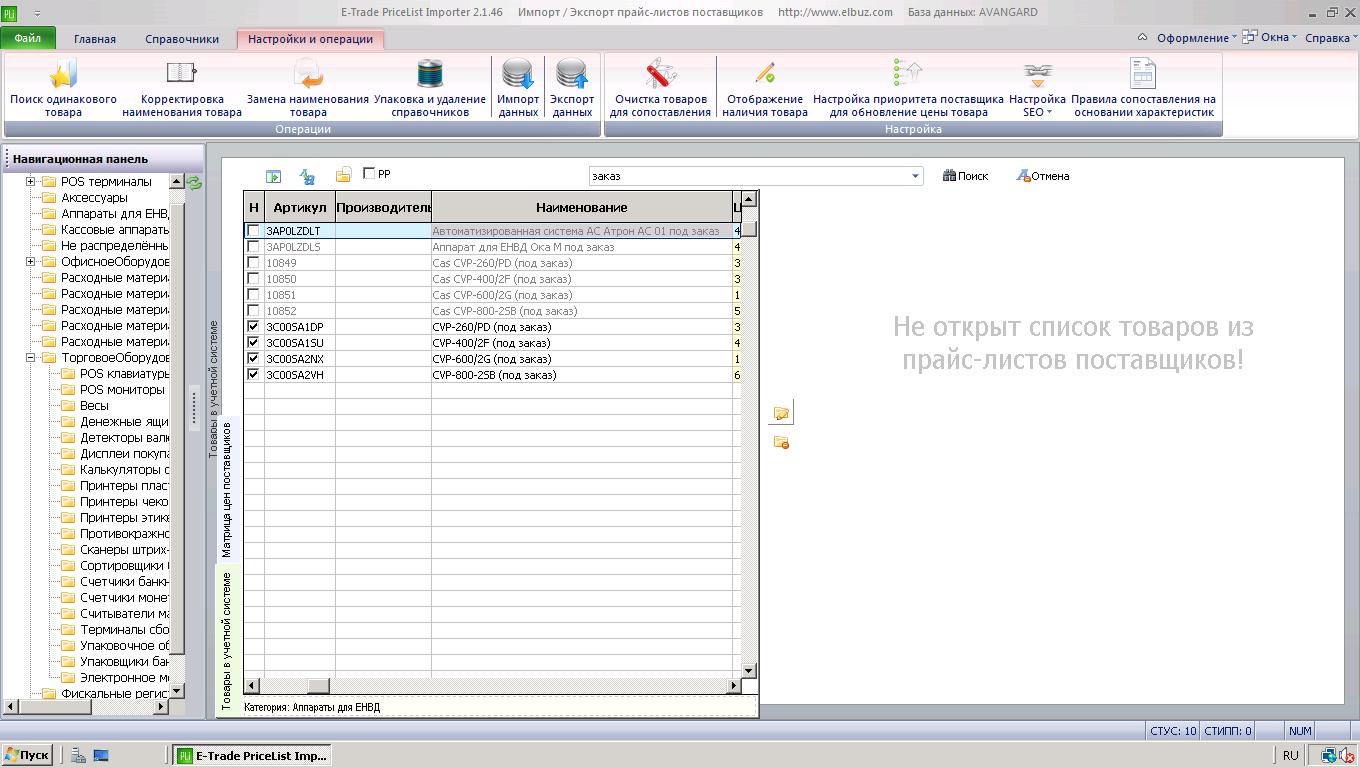Launch 'Корректировка наименования товара' from the ribbon
This screenshot has width=1360, height=768.
[182, 88]
